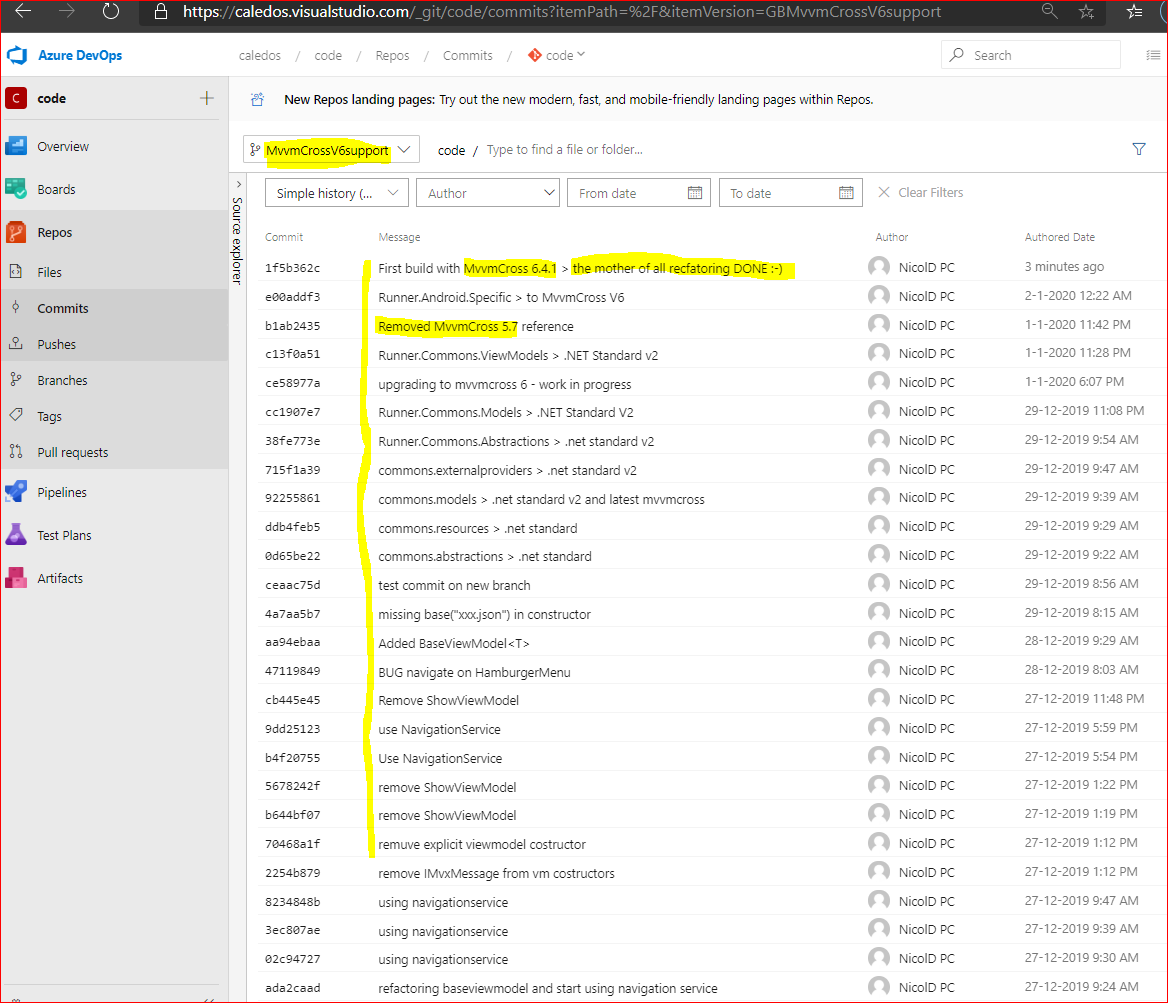Click the new Repos landing pages icon
Image resolution: width=1168 pixels, height=1003 pixels.
tap(258, 99)
